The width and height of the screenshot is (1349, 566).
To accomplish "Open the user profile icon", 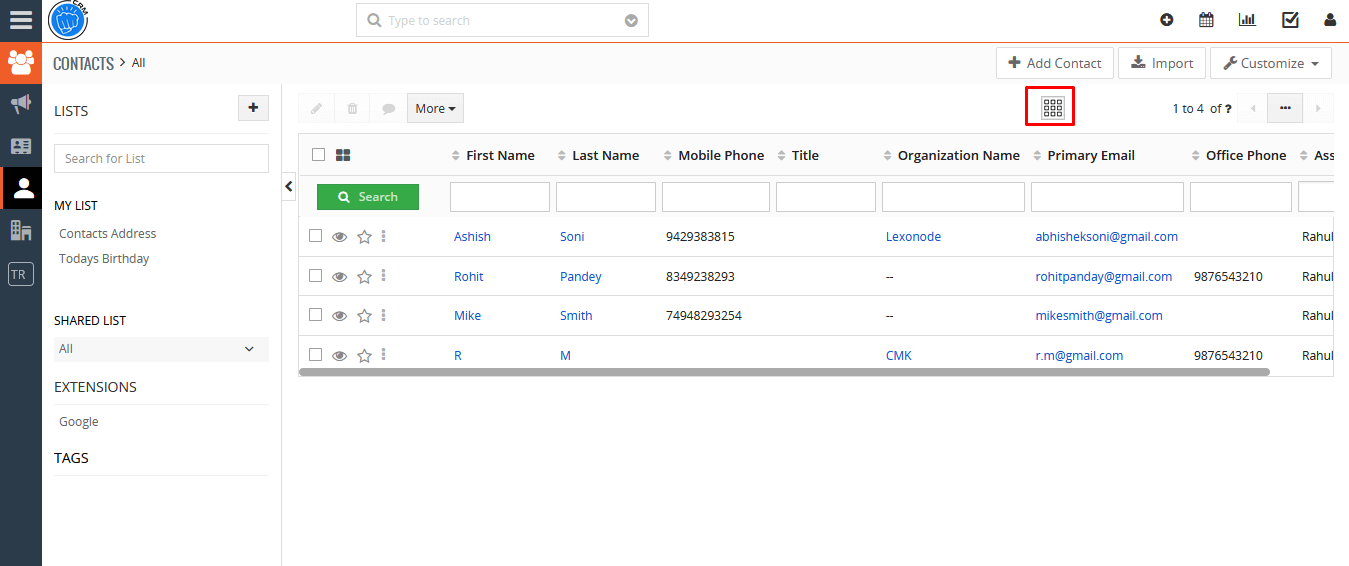I will [1330, 20].
